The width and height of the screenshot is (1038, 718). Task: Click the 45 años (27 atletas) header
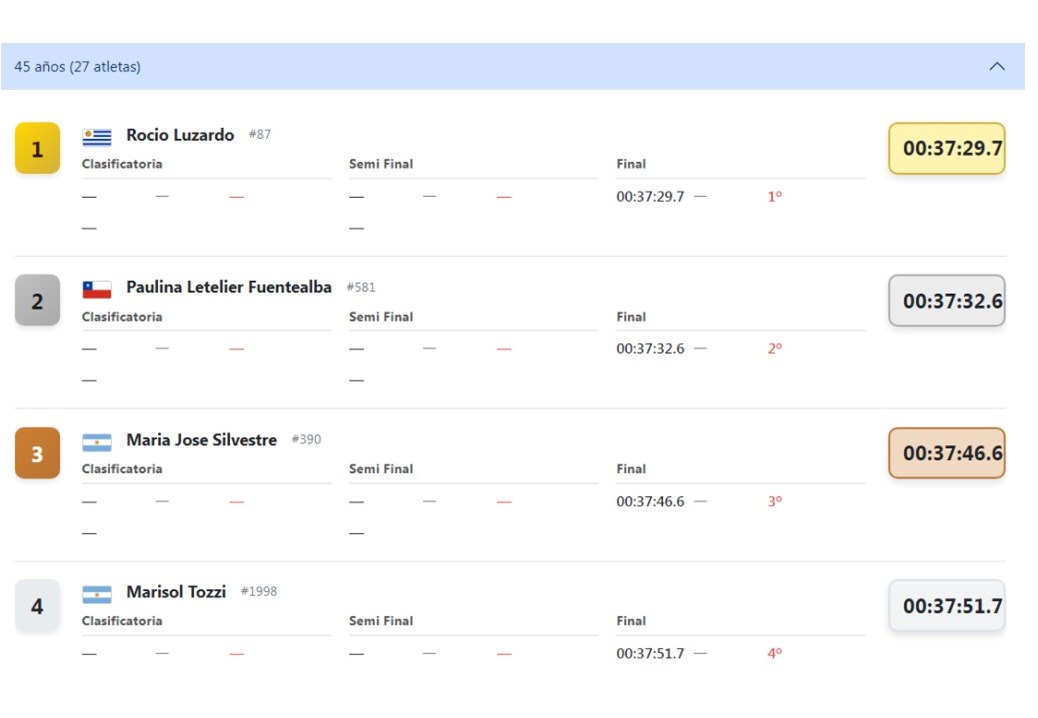click(x=77, y=67)
